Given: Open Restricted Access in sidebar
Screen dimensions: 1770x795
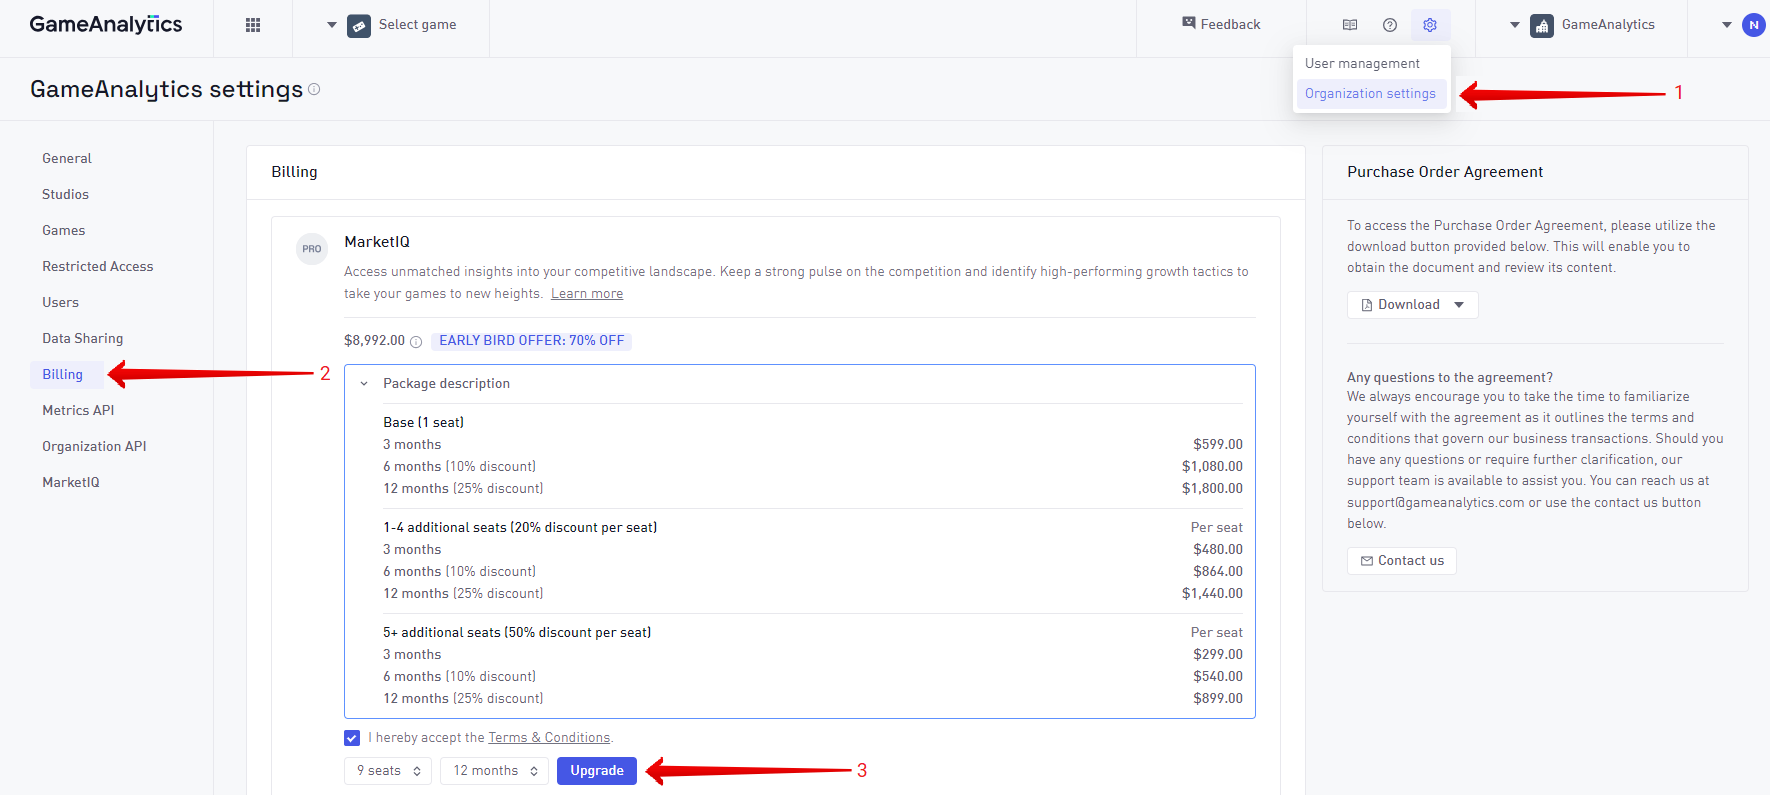Looking at the screenshot, I should [x=98, y=266].
